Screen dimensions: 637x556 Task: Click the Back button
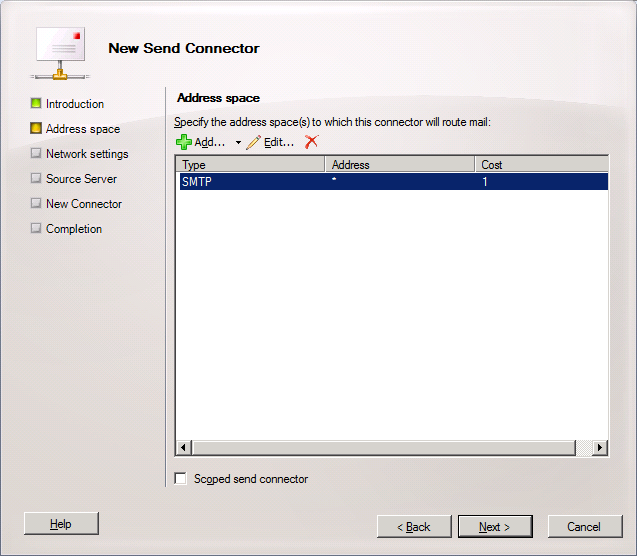413,526
